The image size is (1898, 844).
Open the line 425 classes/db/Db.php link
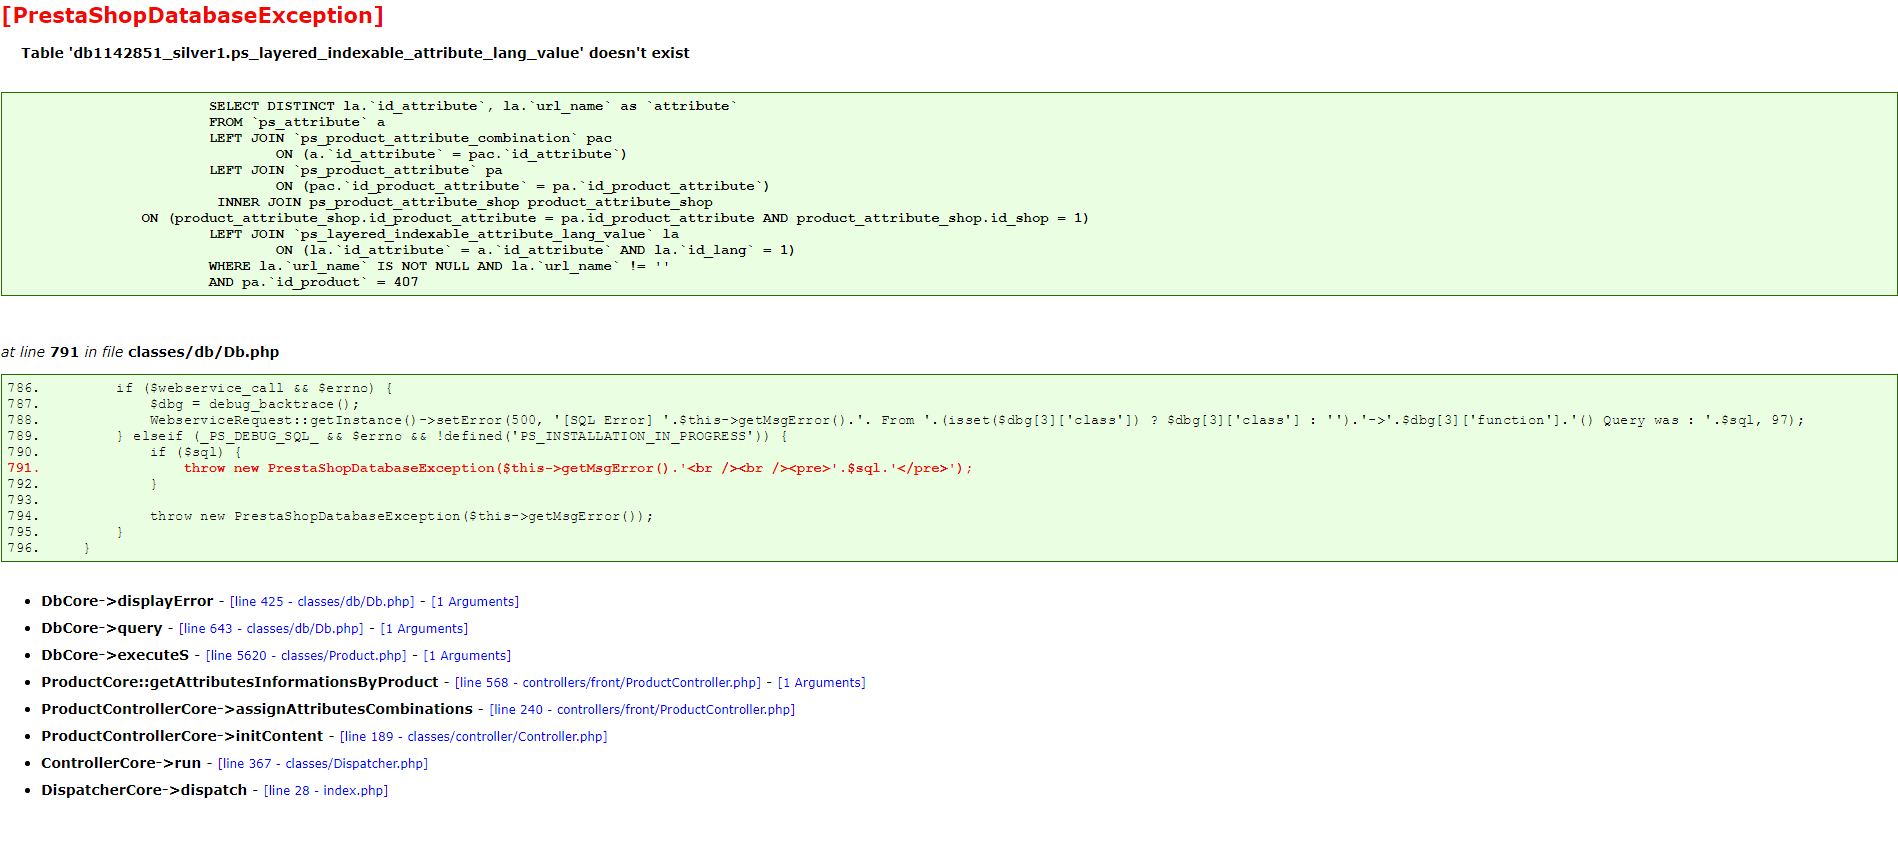tap(322, 602)
